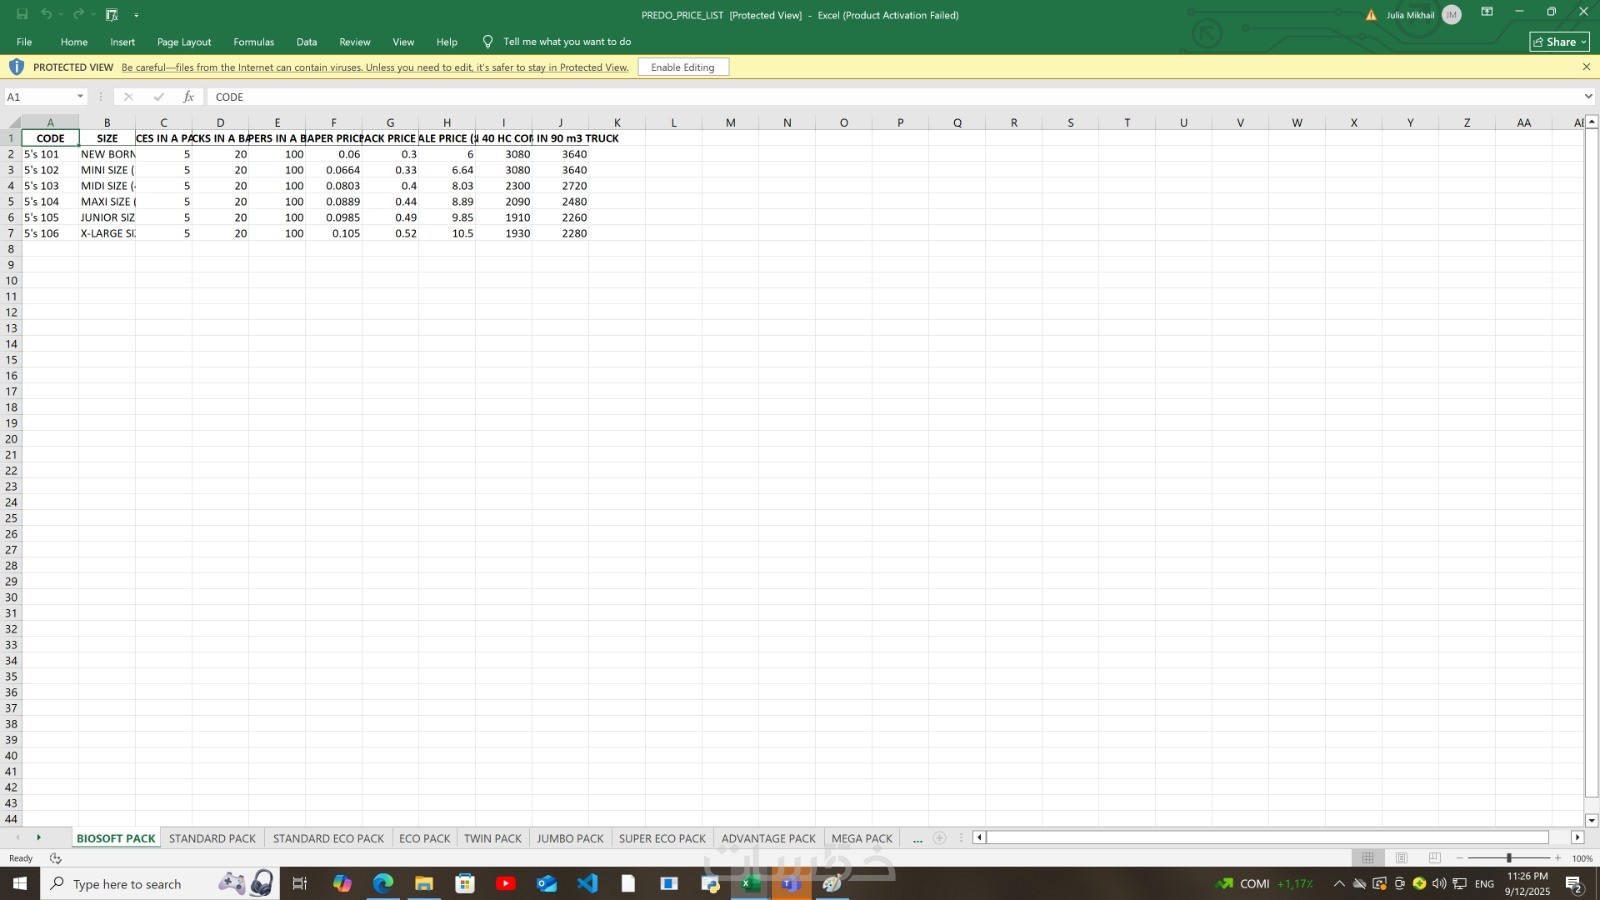This screenshot has height=900, width=1600.
Task: Open Customize Quick Access Toolbar dropdown
Action: [136, 15]
